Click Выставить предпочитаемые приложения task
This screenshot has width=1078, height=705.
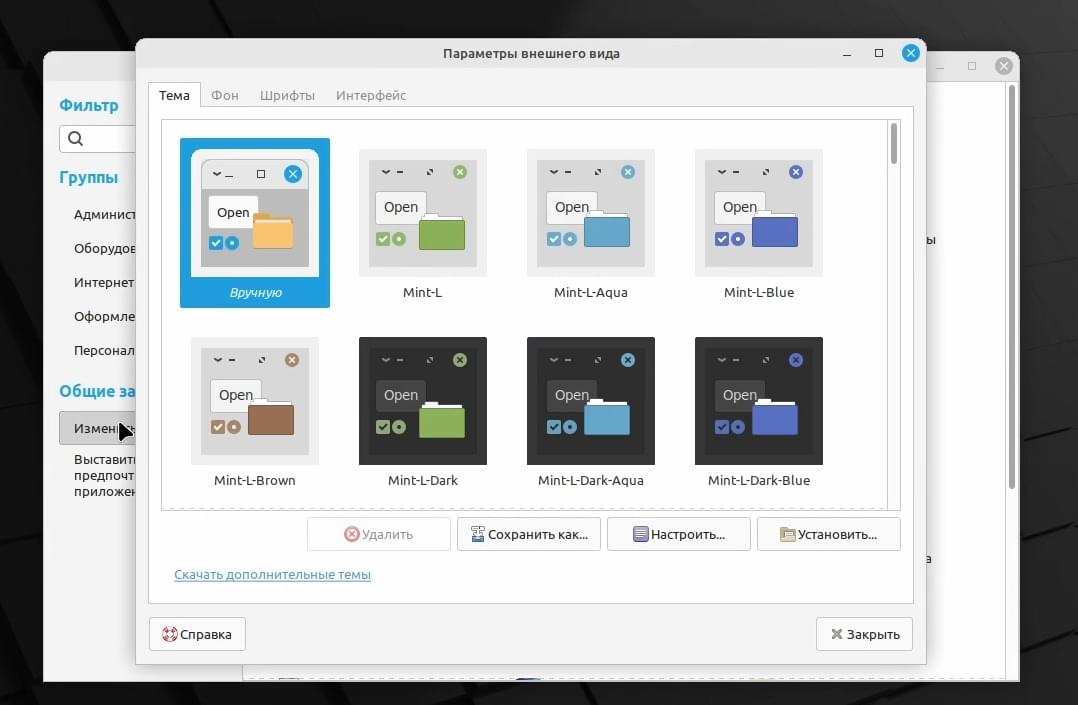104,475
